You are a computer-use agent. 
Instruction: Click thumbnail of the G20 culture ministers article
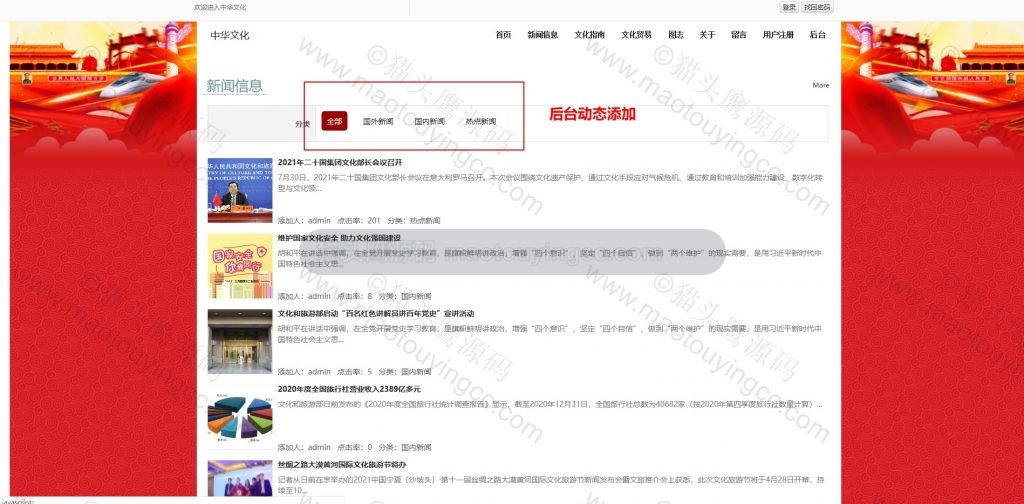point(240,190)
